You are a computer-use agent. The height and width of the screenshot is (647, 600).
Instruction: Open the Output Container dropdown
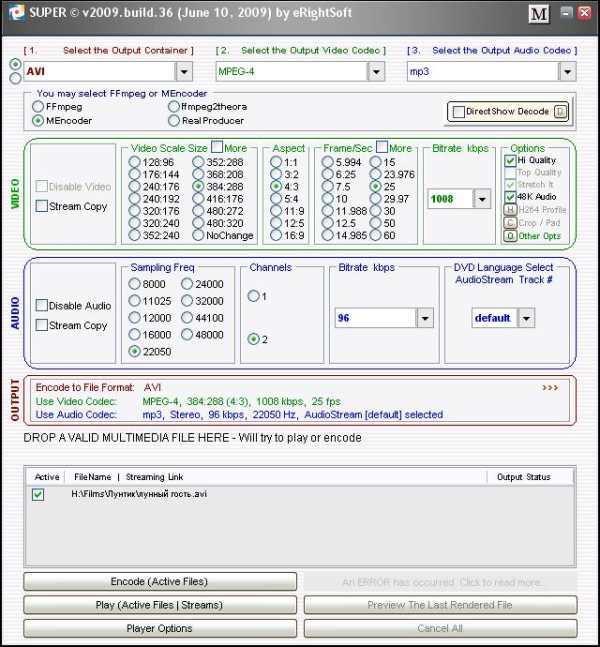(x=184, y=72)
